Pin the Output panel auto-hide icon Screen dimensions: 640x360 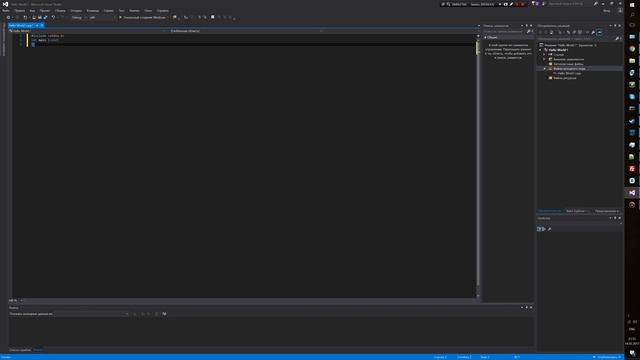(x=527, y=307)
